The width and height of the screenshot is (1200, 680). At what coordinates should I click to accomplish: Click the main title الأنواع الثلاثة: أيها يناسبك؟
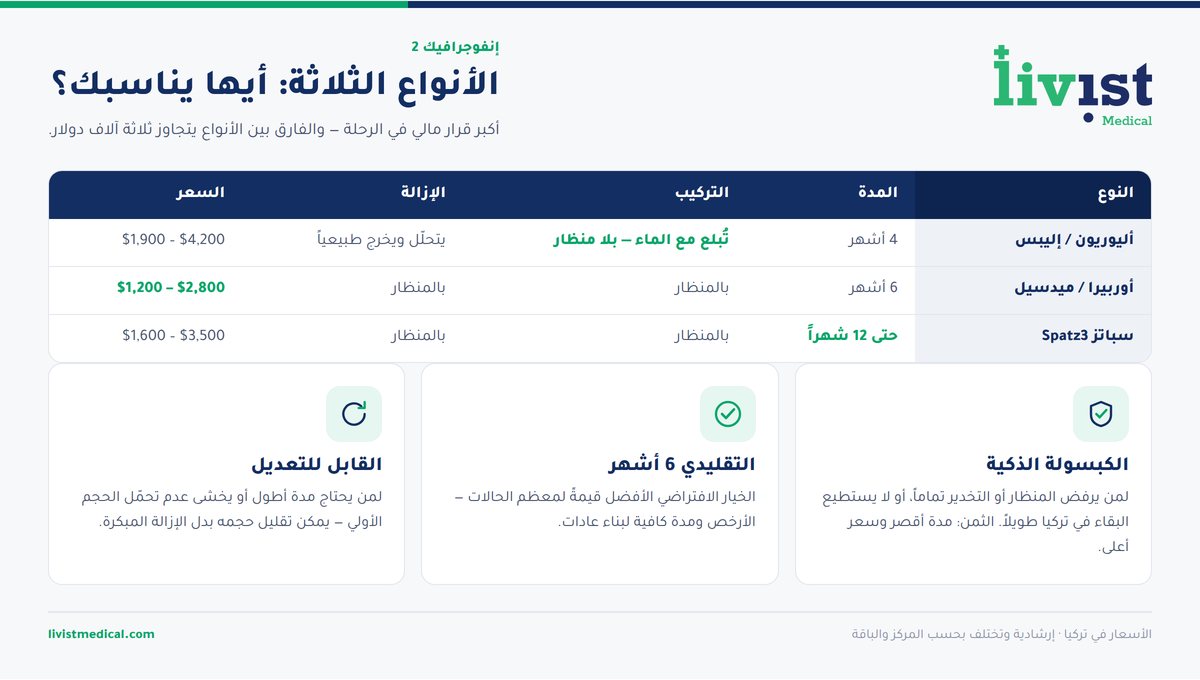(273, 83)
